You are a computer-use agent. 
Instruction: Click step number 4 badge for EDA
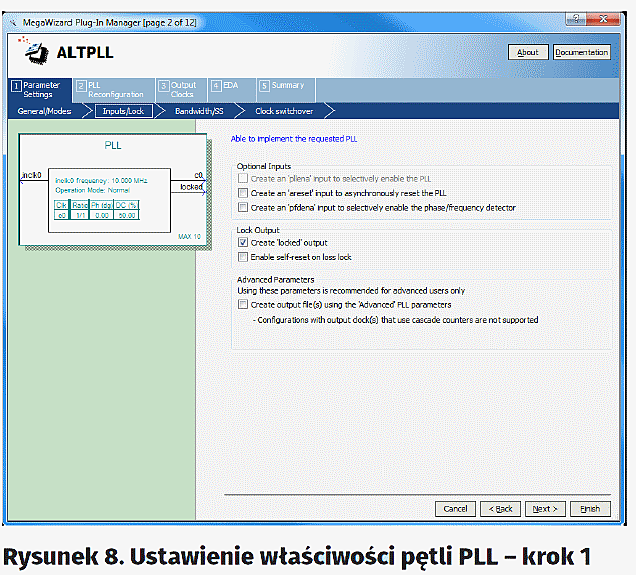pos(215,86)
